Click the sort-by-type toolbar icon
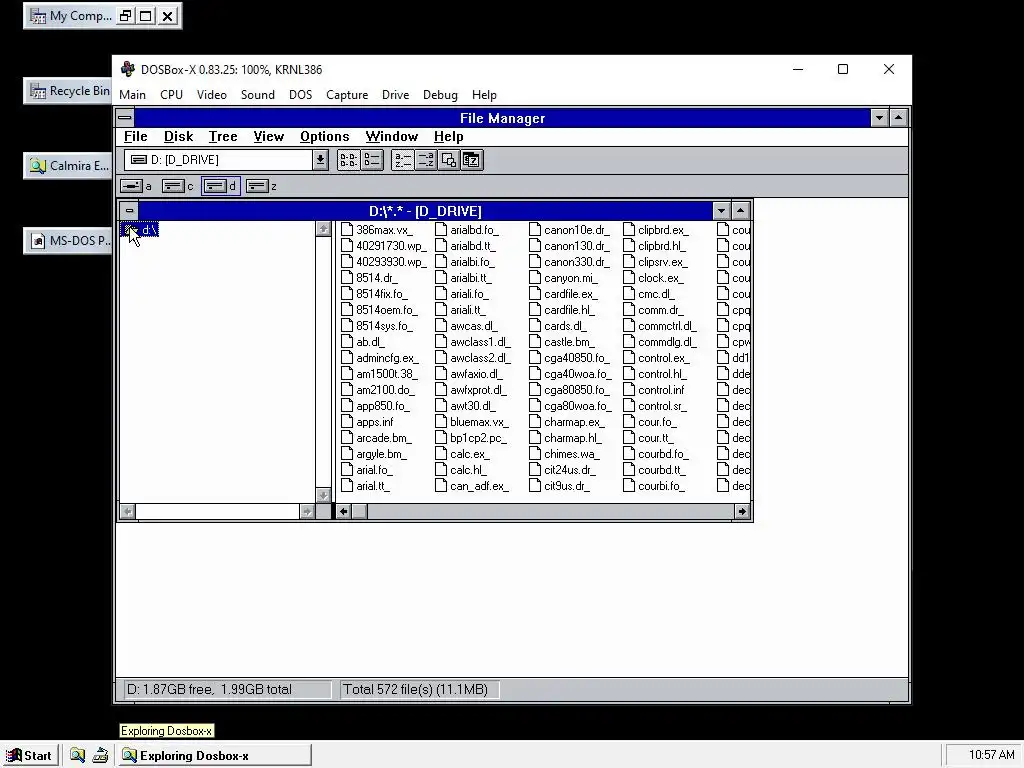This screenshot has height=768, width=1024. pos(426,160)
